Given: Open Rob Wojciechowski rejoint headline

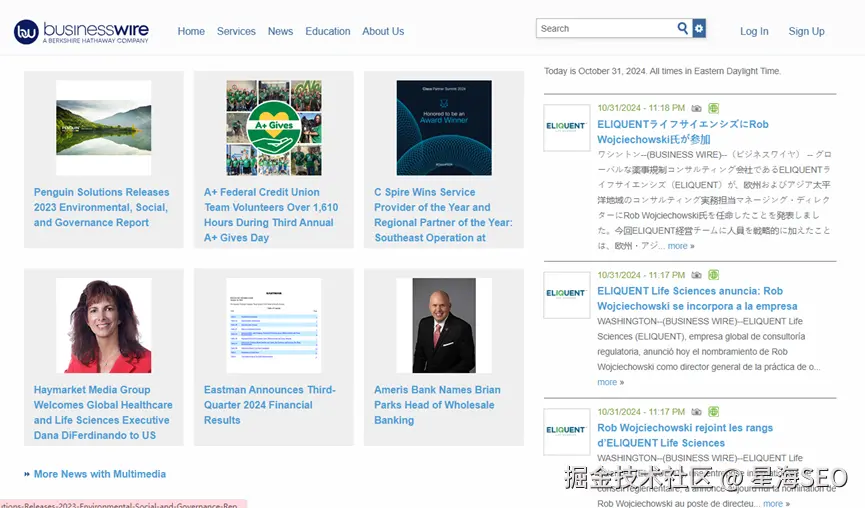Looking at the screenshot, I should point(685,435).
